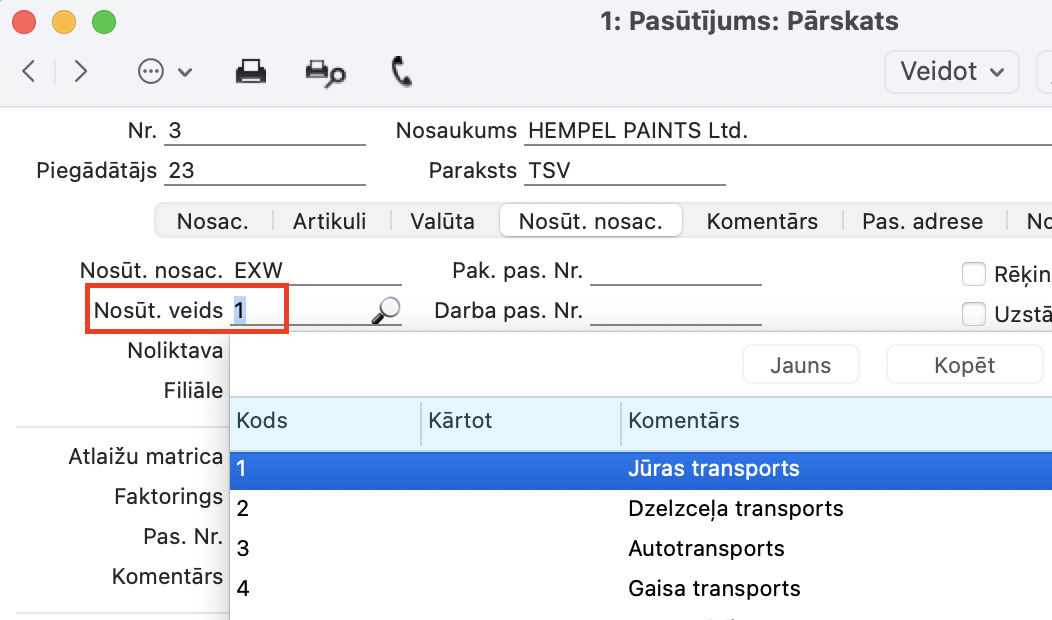This screenshot has width=1052, height=620.
Task: Close the window with red button
Action: pos(24,21)
